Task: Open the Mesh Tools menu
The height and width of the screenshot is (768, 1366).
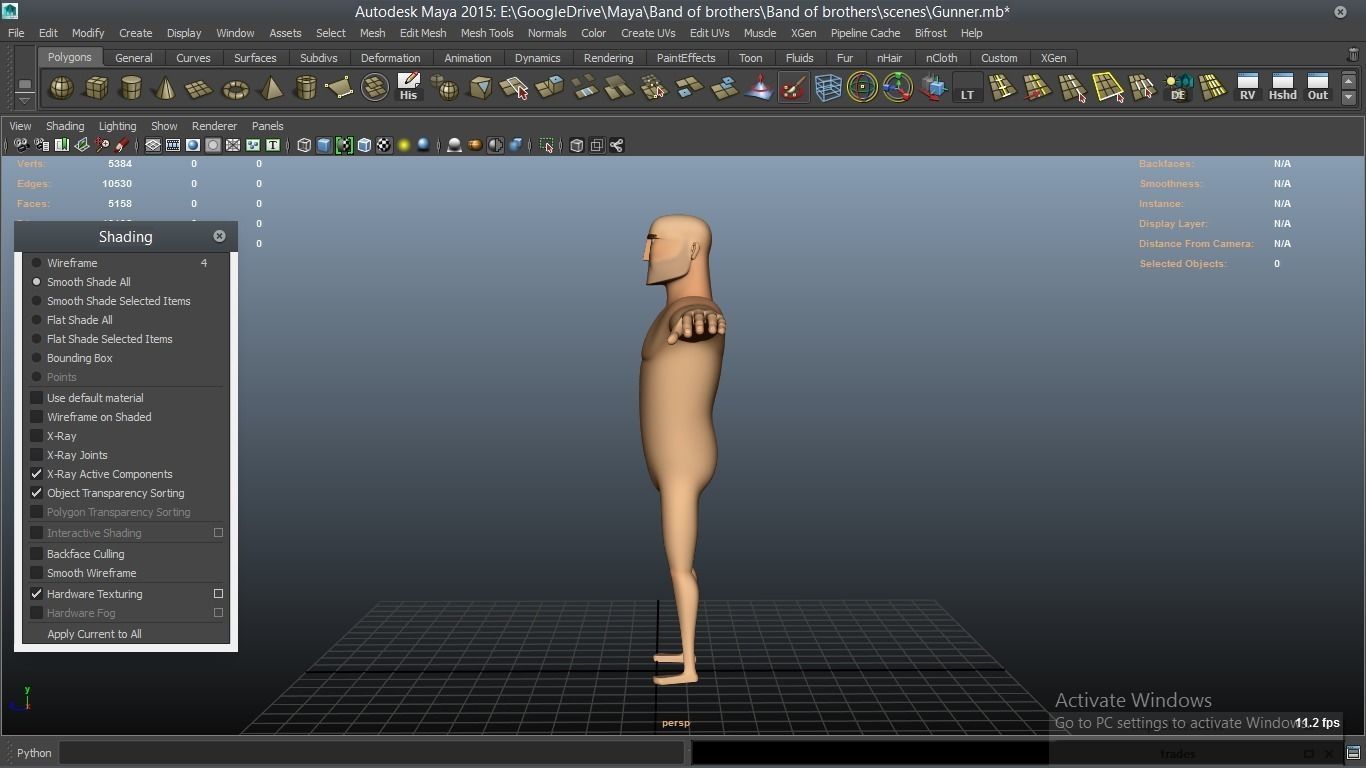Action: [x=487, y=33]
